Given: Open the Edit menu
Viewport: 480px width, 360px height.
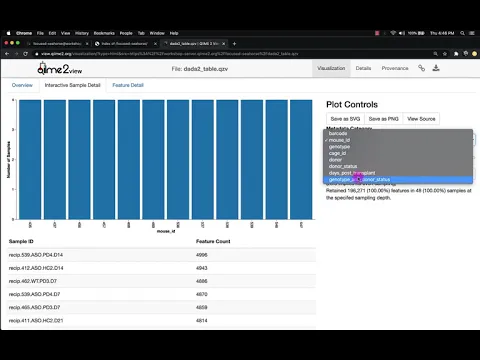Looking at the screenshot, I should [52, 33].
